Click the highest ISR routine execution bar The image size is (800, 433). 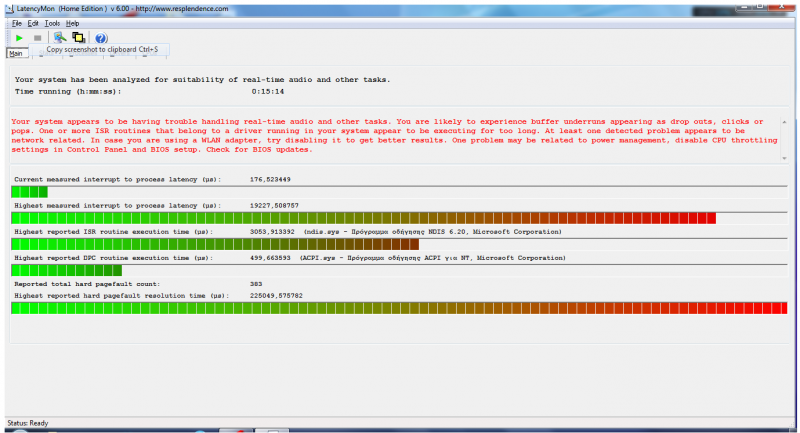215,244
